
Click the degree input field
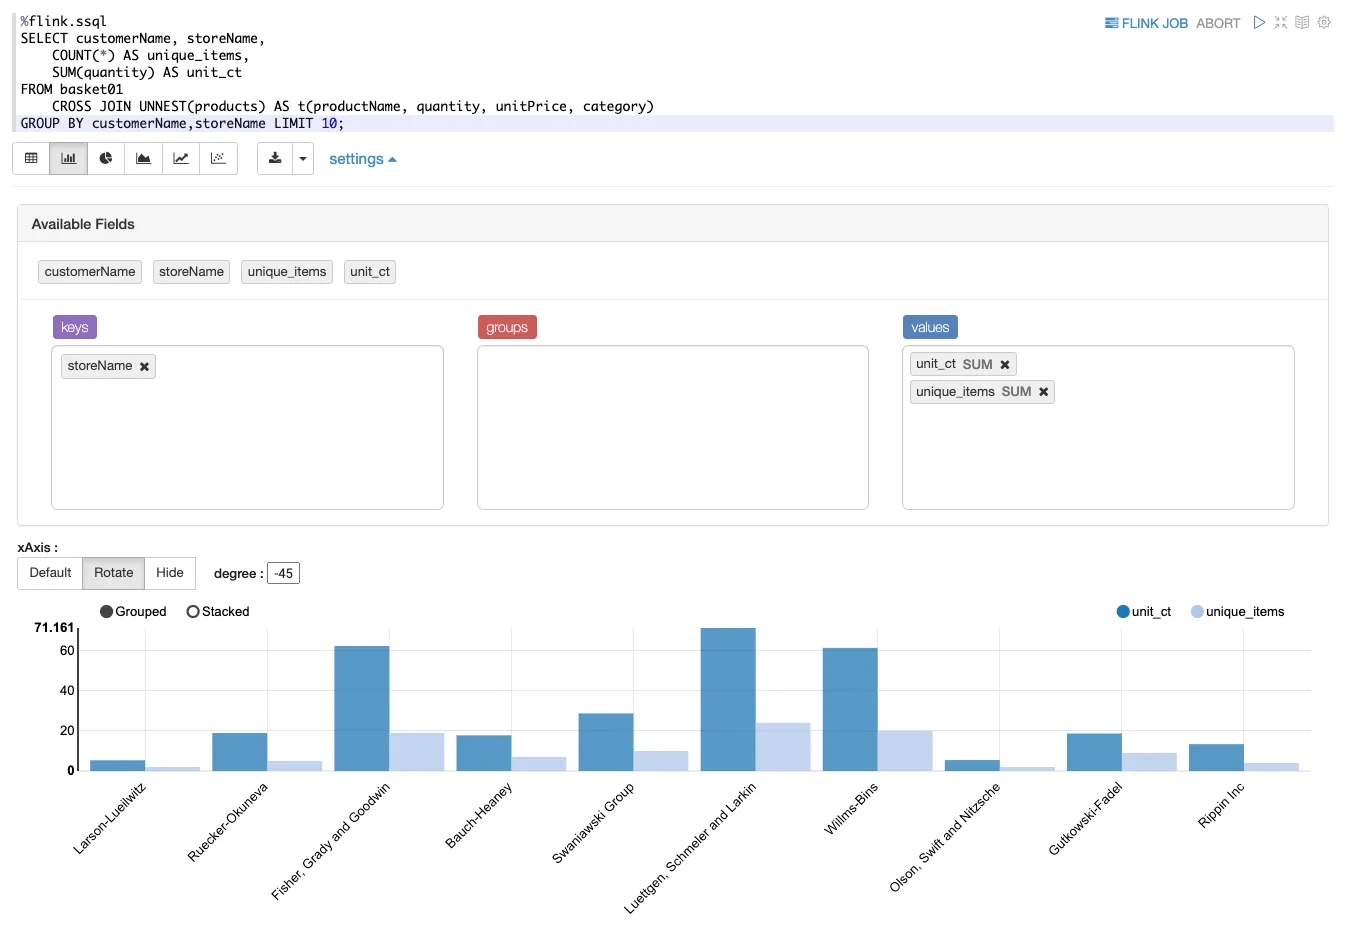pyautogui.click(x=284, y=573)
